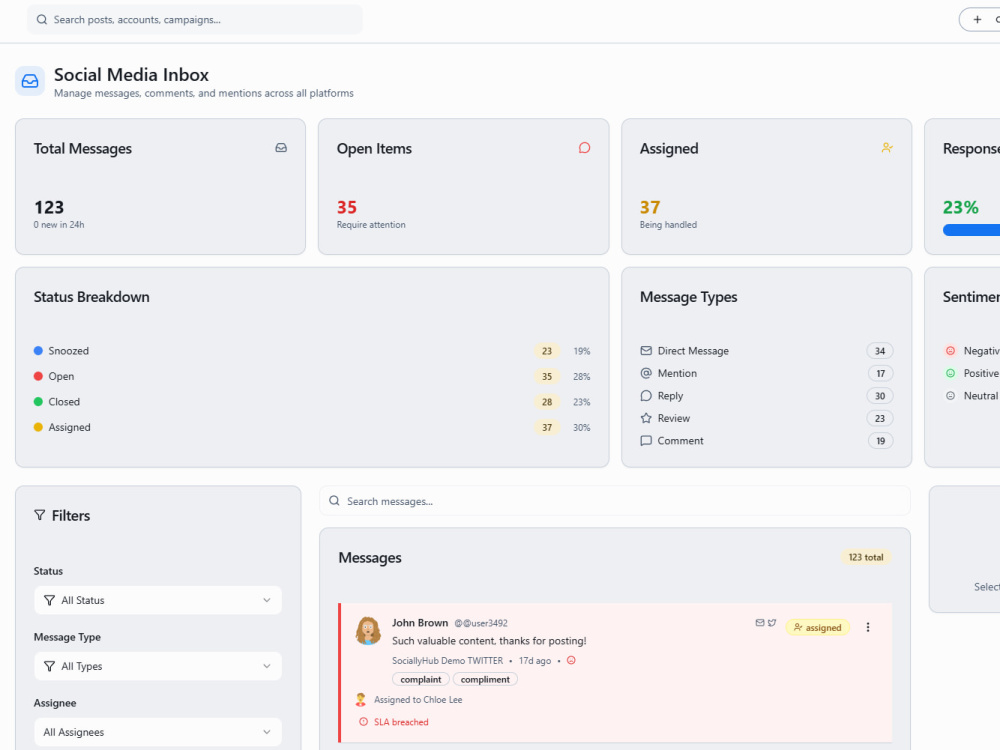Click the SociallyHub Demo TWITTER account text
The height and width of the screenshot is (750, 1000).
[447, 661]
